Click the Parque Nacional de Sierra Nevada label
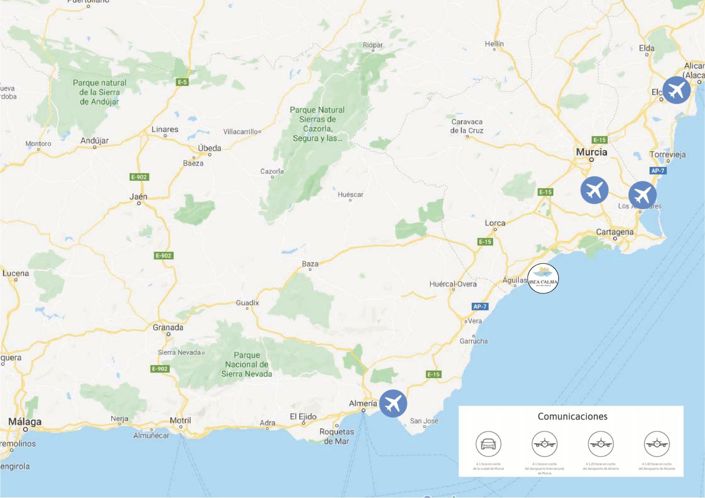The height and width of the screenshot is (498, 705). pos(247,364)
